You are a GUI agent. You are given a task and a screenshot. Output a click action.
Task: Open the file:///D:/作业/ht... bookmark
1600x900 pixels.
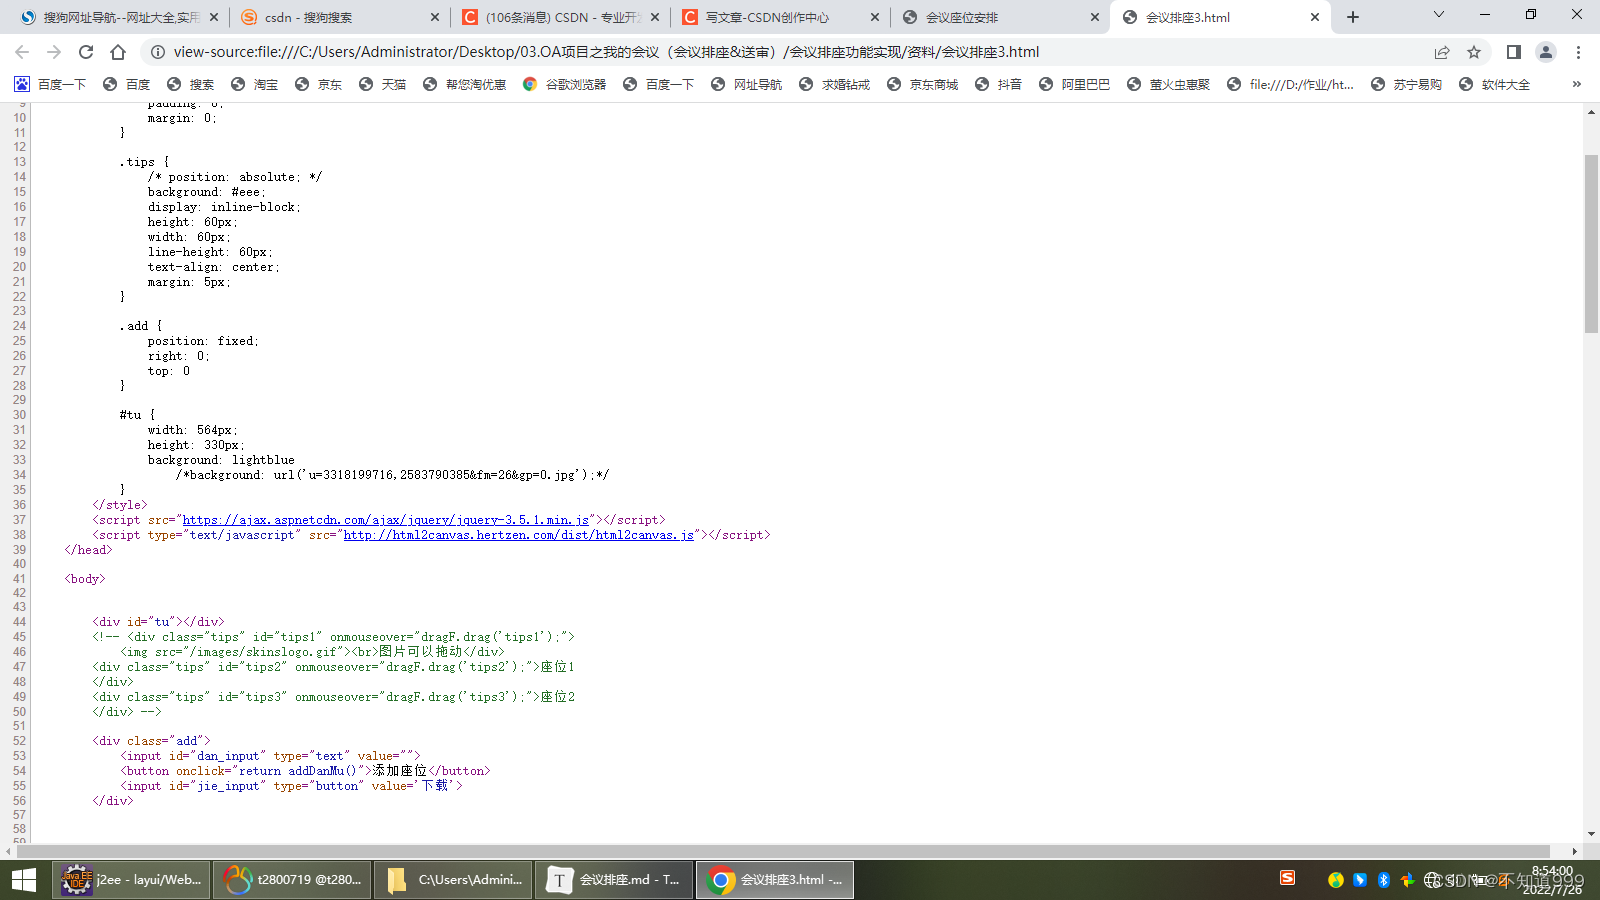tap(1290, 84)
